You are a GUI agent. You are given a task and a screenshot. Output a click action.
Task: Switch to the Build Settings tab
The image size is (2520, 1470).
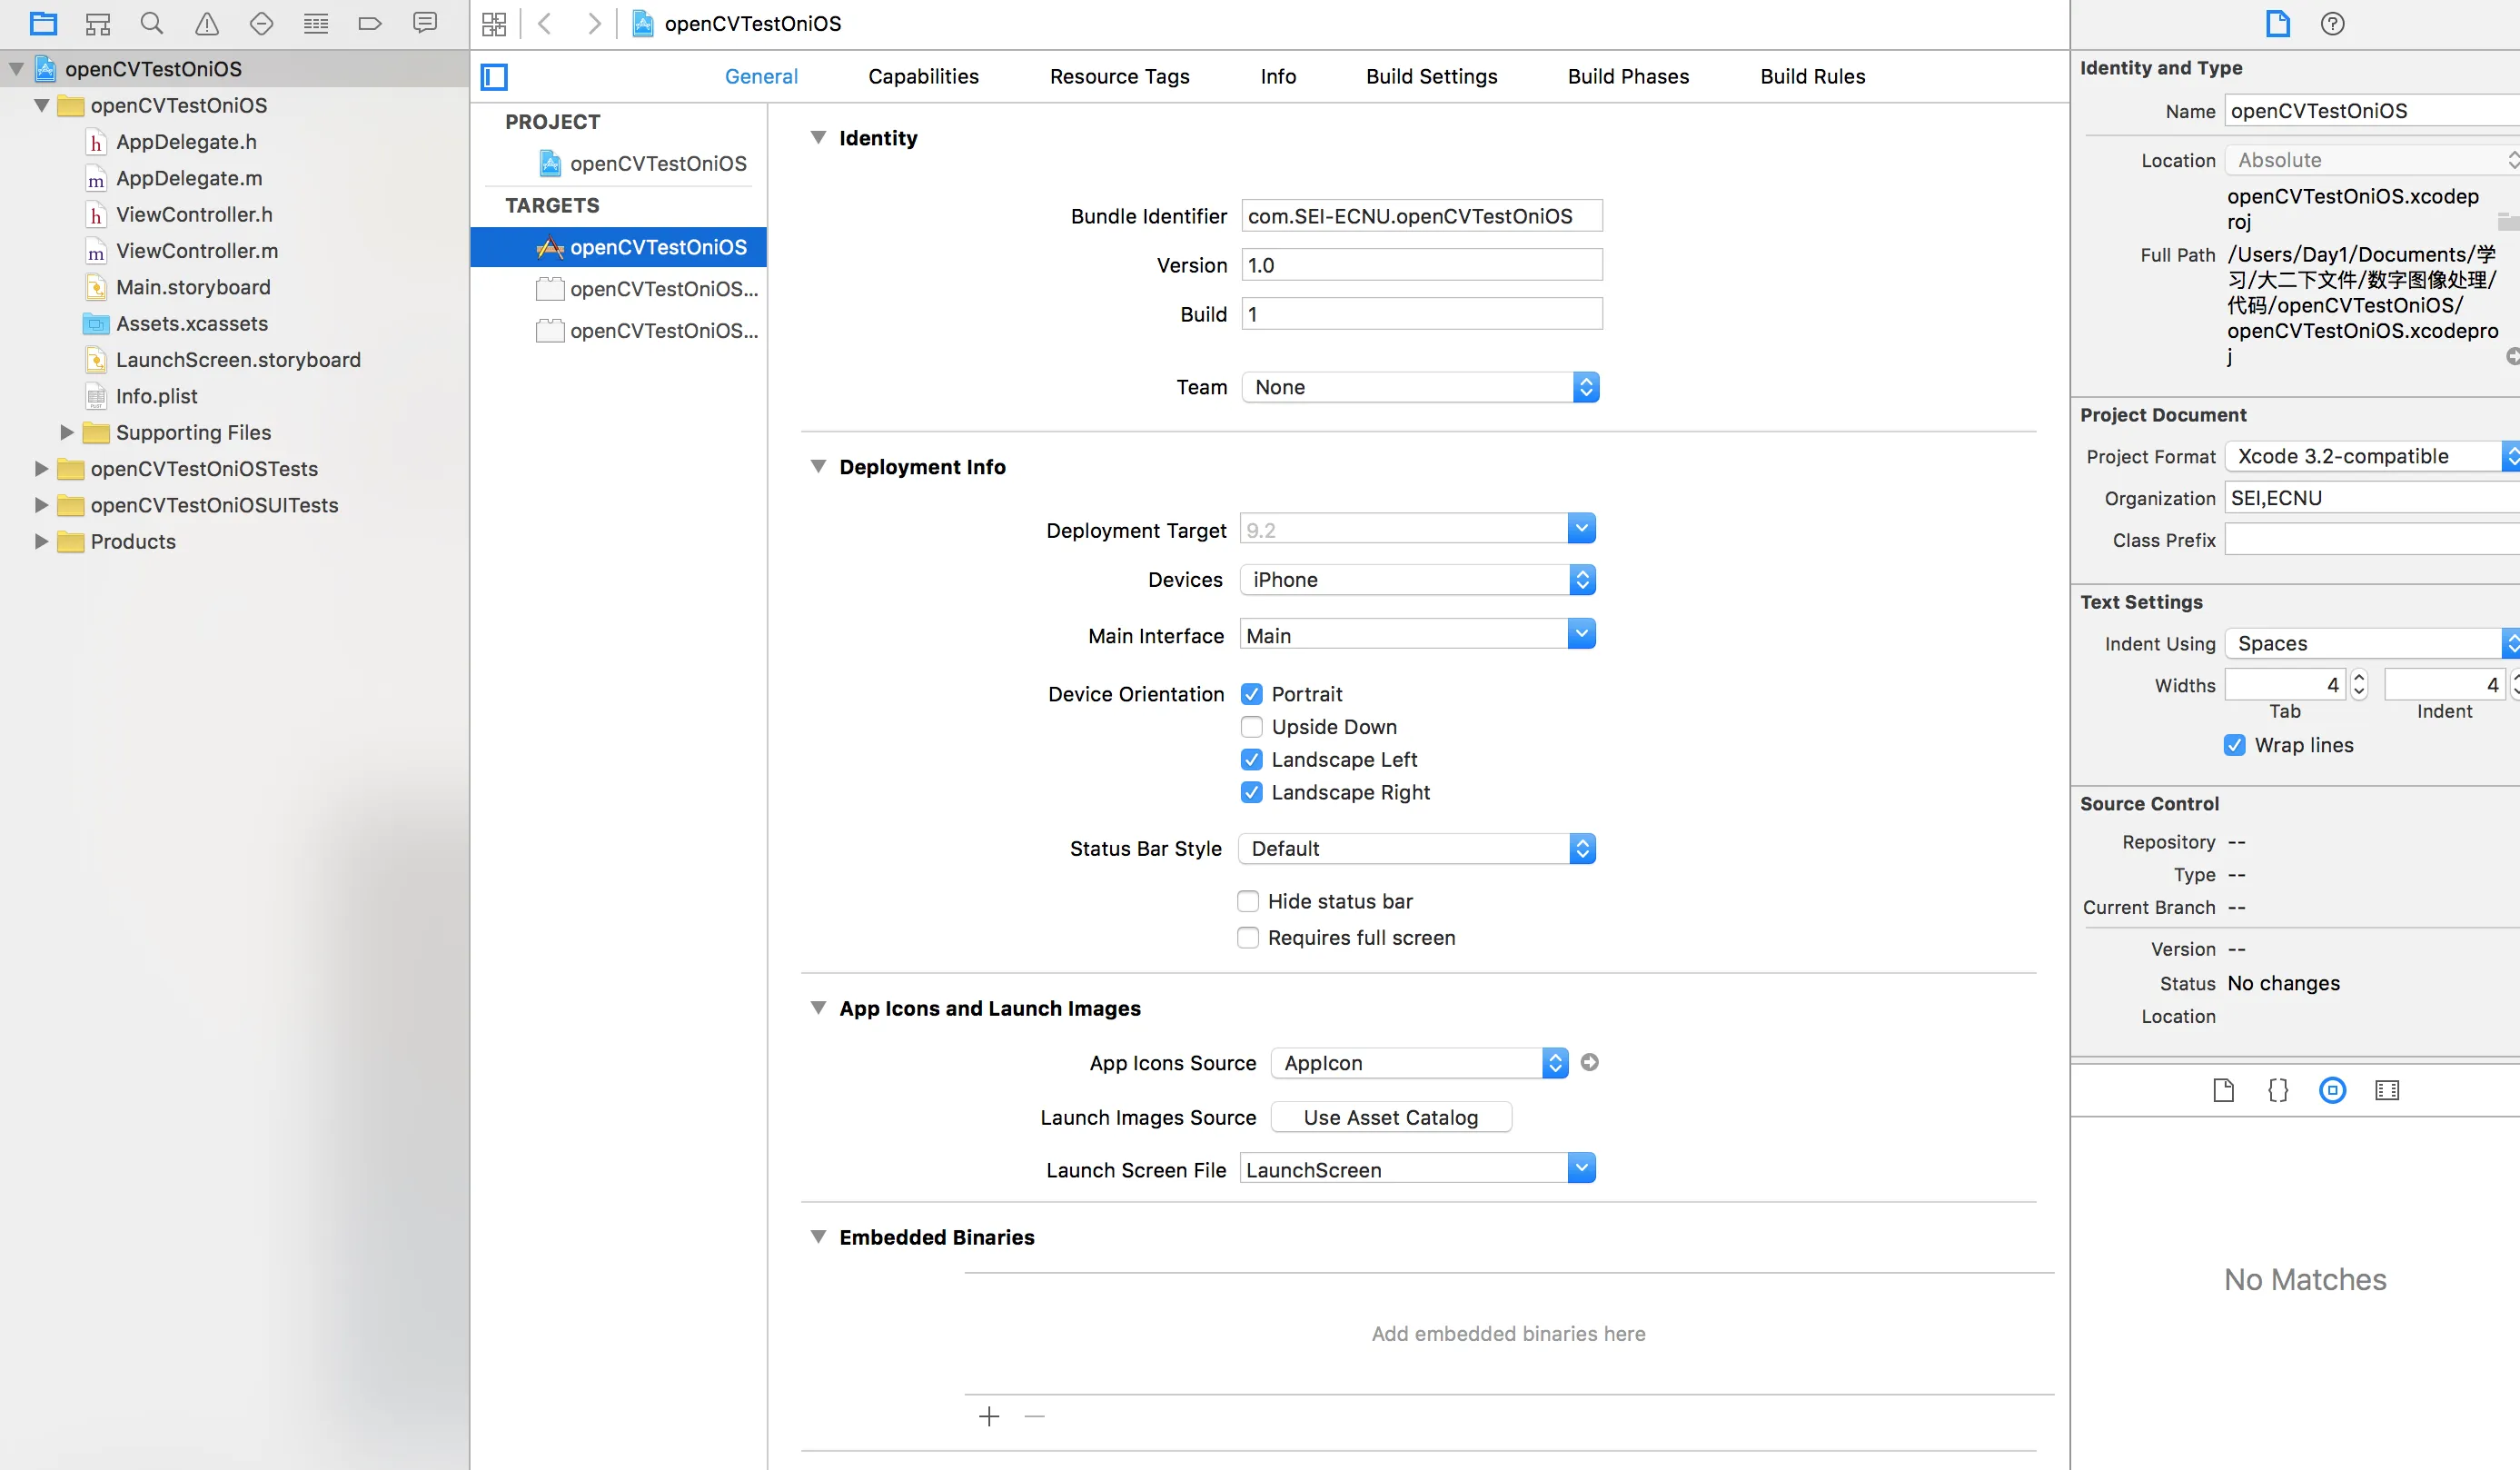pos(1431,76)
